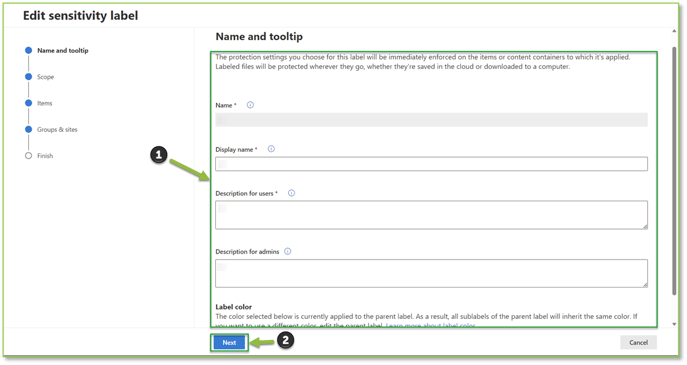This screenshot has width=687, height=365.
Task: Cancel editing the sensitivity label
Action: [638, 343]
